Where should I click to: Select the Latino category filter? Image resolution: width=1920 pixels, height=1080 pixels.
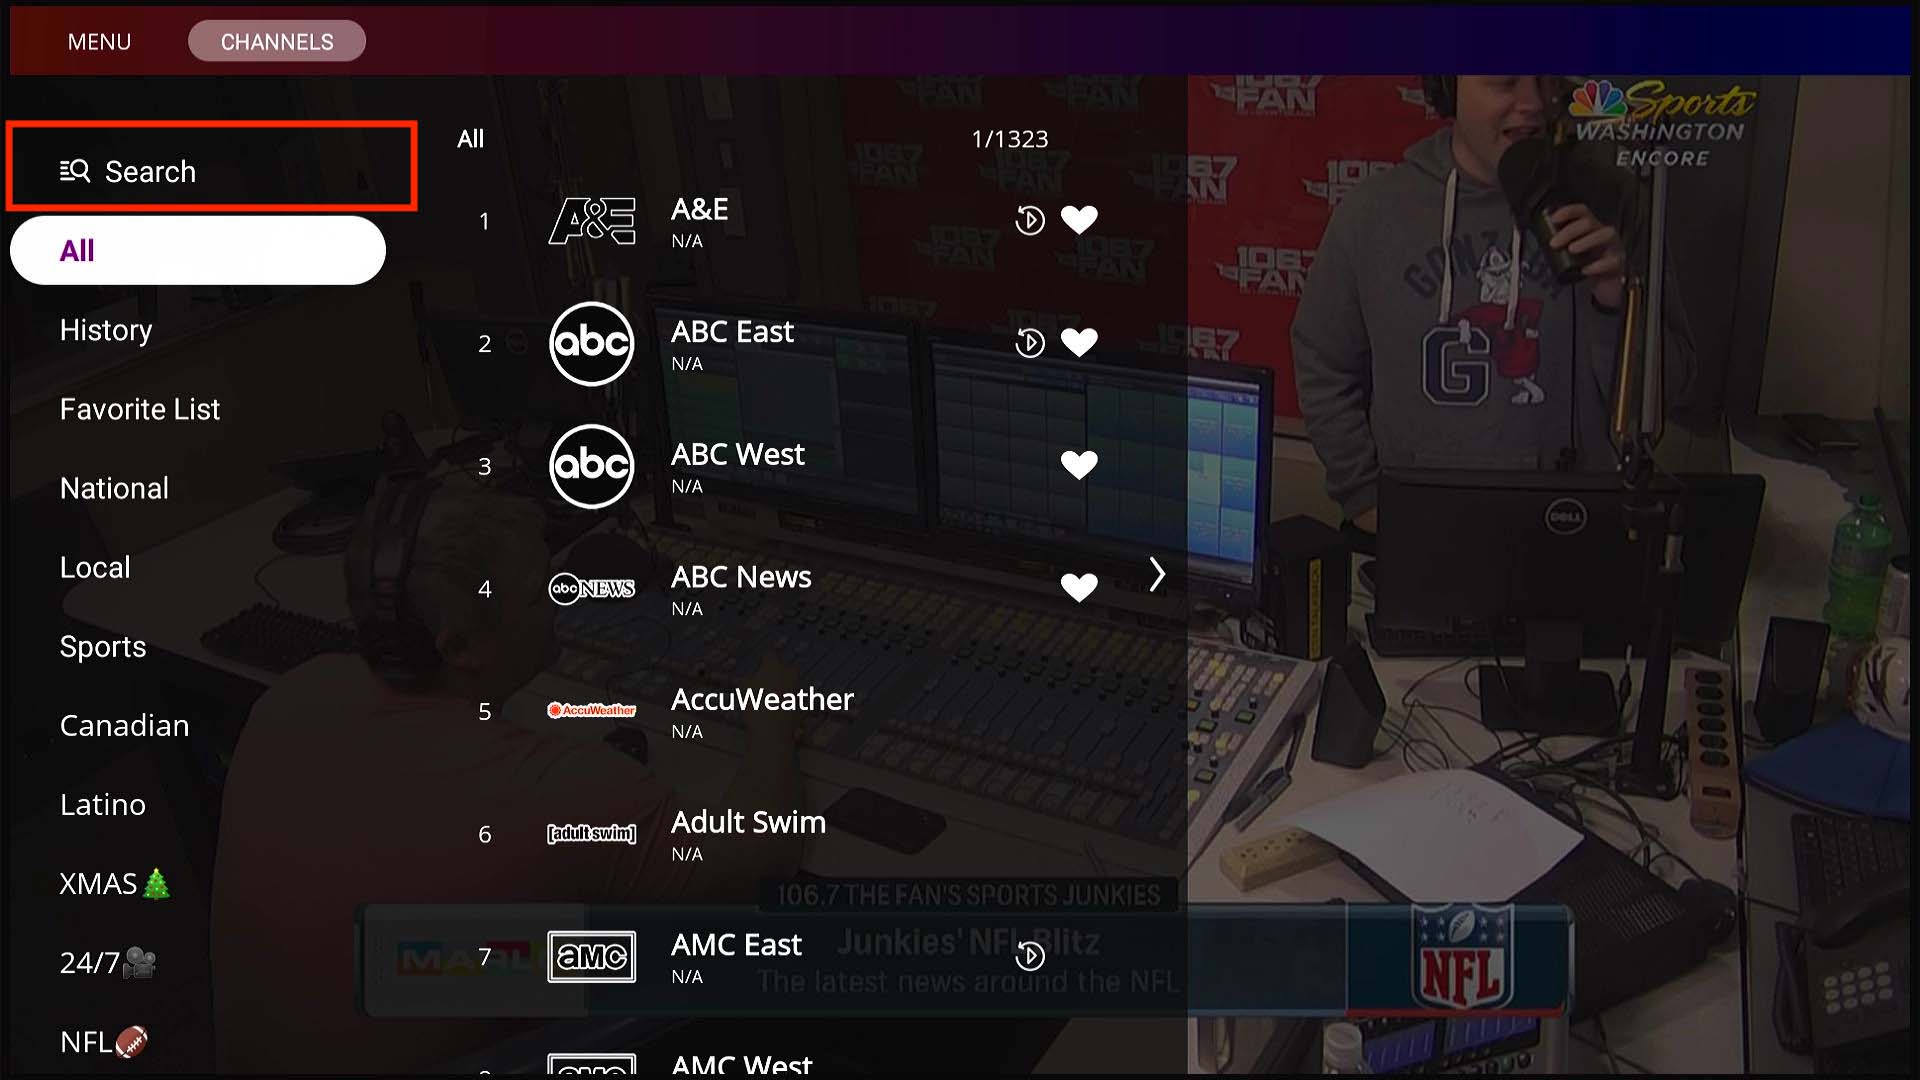[x=102, y=804]
